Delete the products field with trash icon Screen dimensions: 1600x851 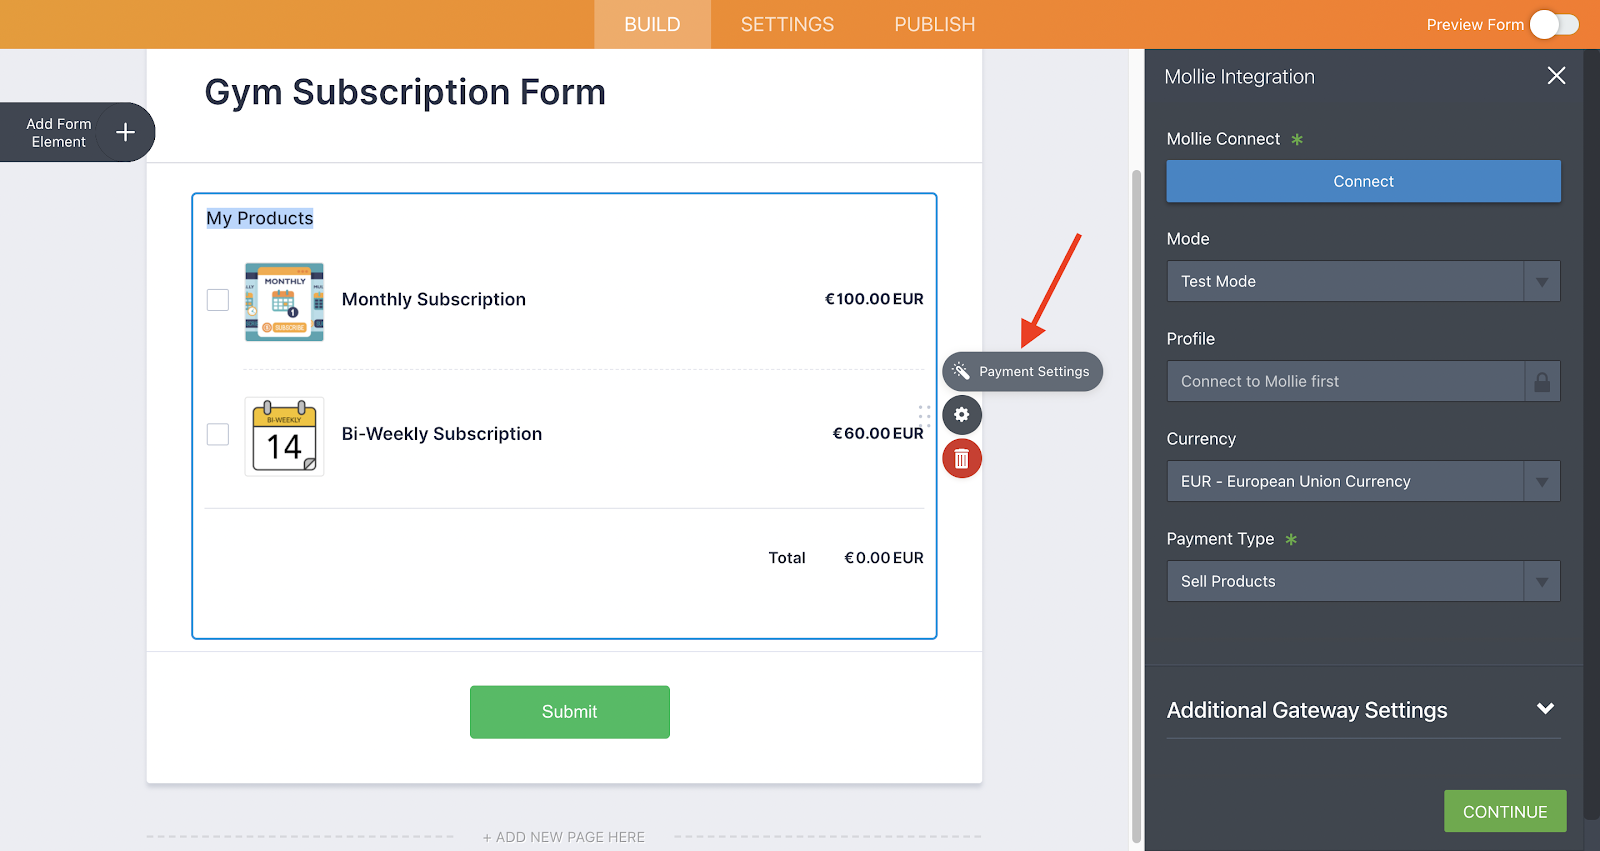coord(961,459)
